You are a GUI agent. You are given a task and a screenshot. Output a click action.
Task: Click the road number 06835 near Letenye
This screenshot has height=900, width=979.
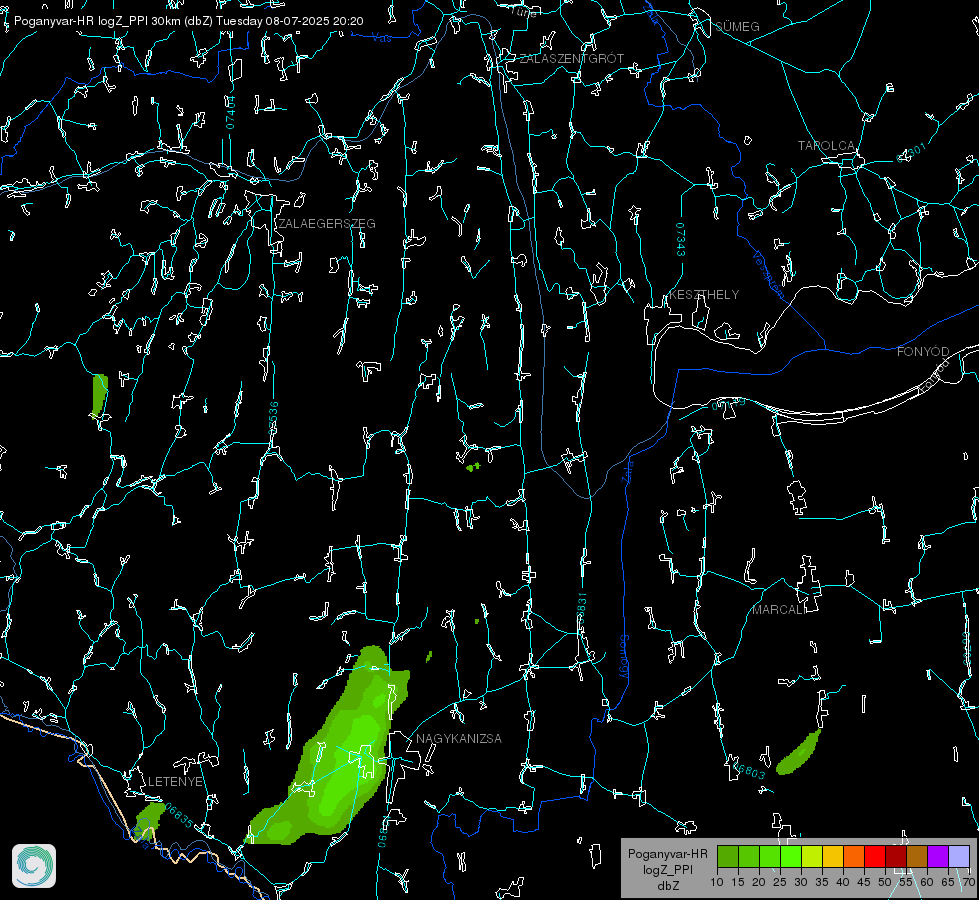179,815
